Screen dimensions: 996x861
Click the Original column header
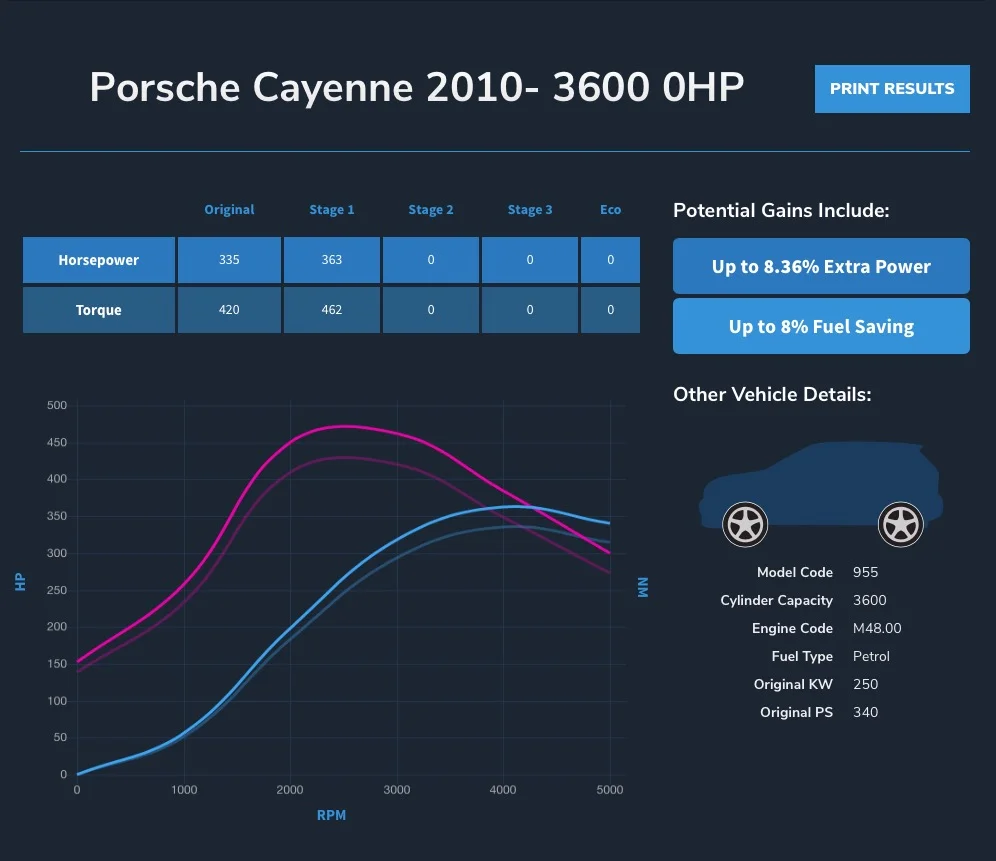click(229, 210)
